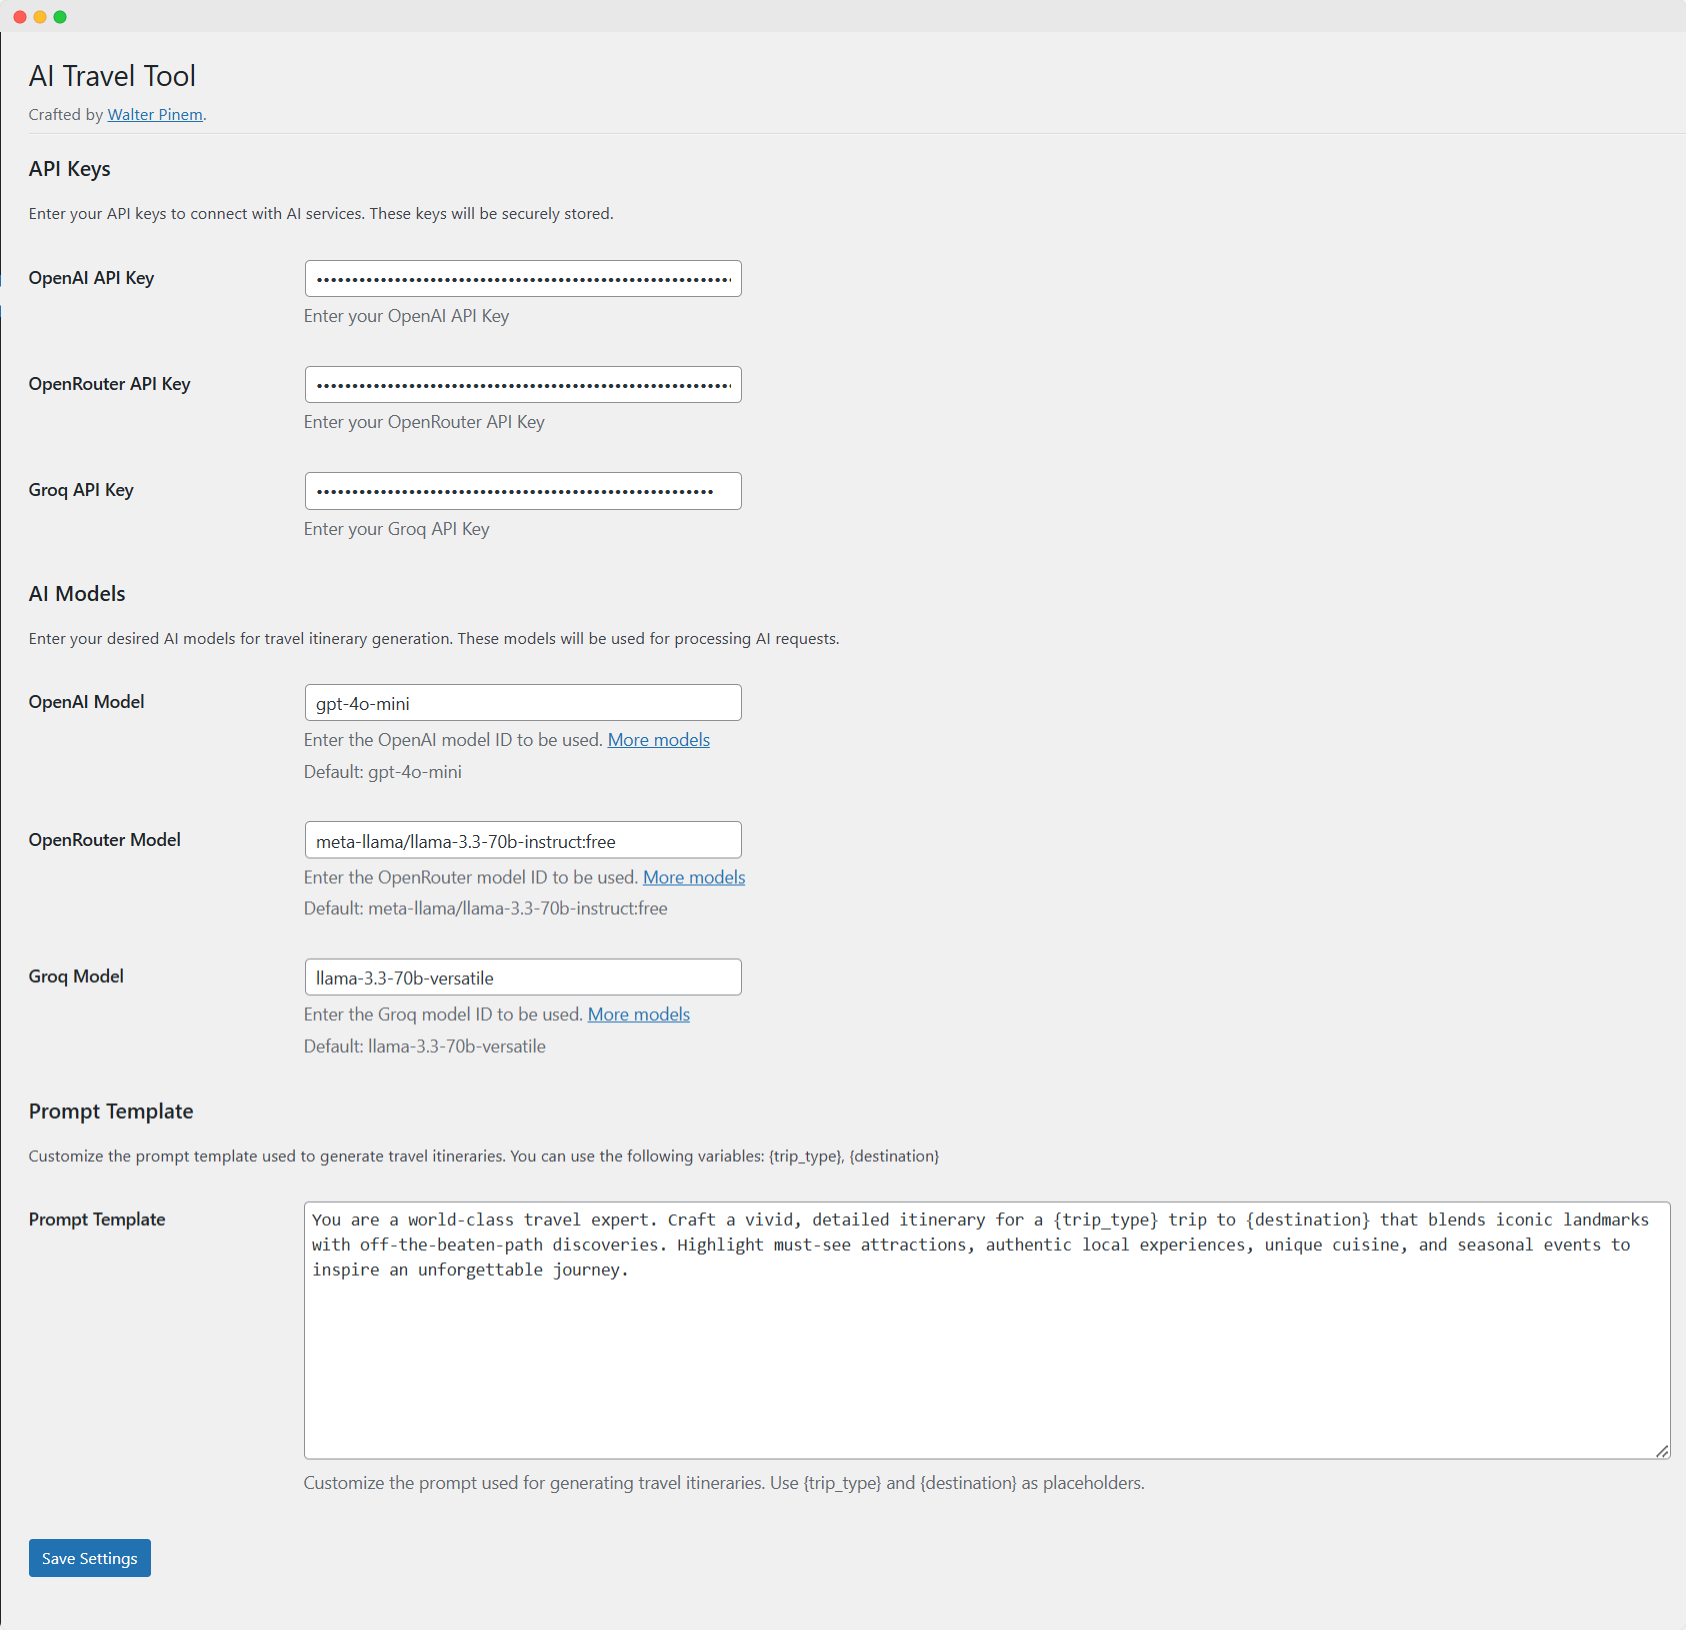The image size is (1686, 1630).
Task: Click the "OpenRouter Model" field label
Action: tap(104, 840)
